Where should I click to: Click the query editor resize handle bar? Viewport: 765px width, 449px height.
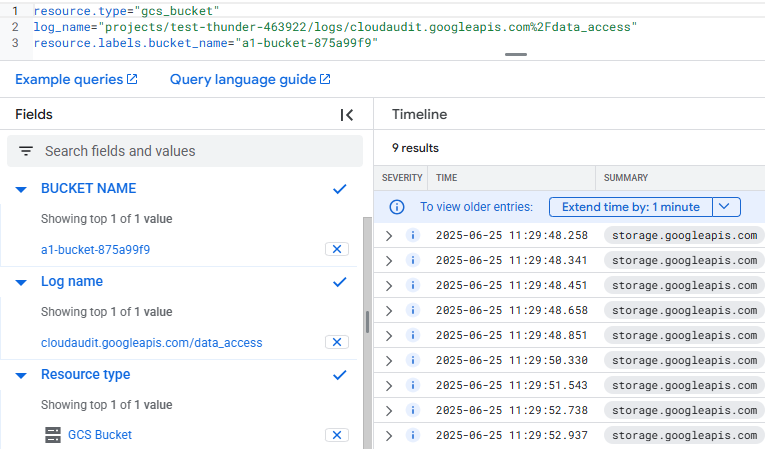click(516, 54)
